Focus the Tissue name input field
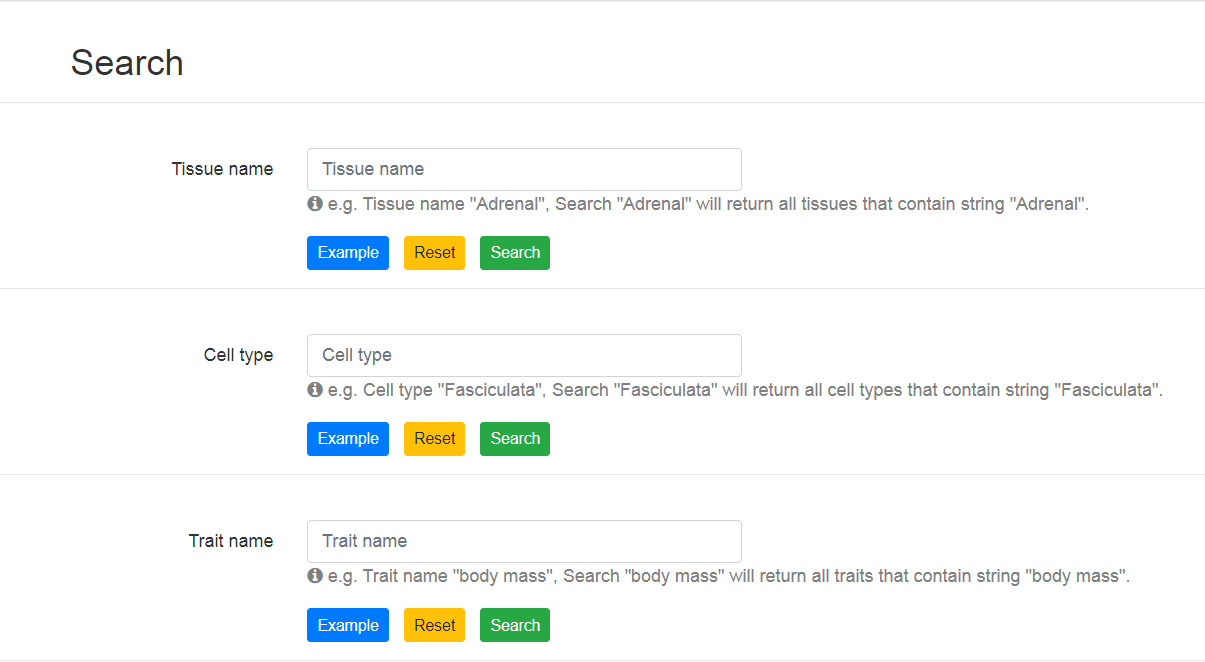1205x662 pixels. coord(524,169)
